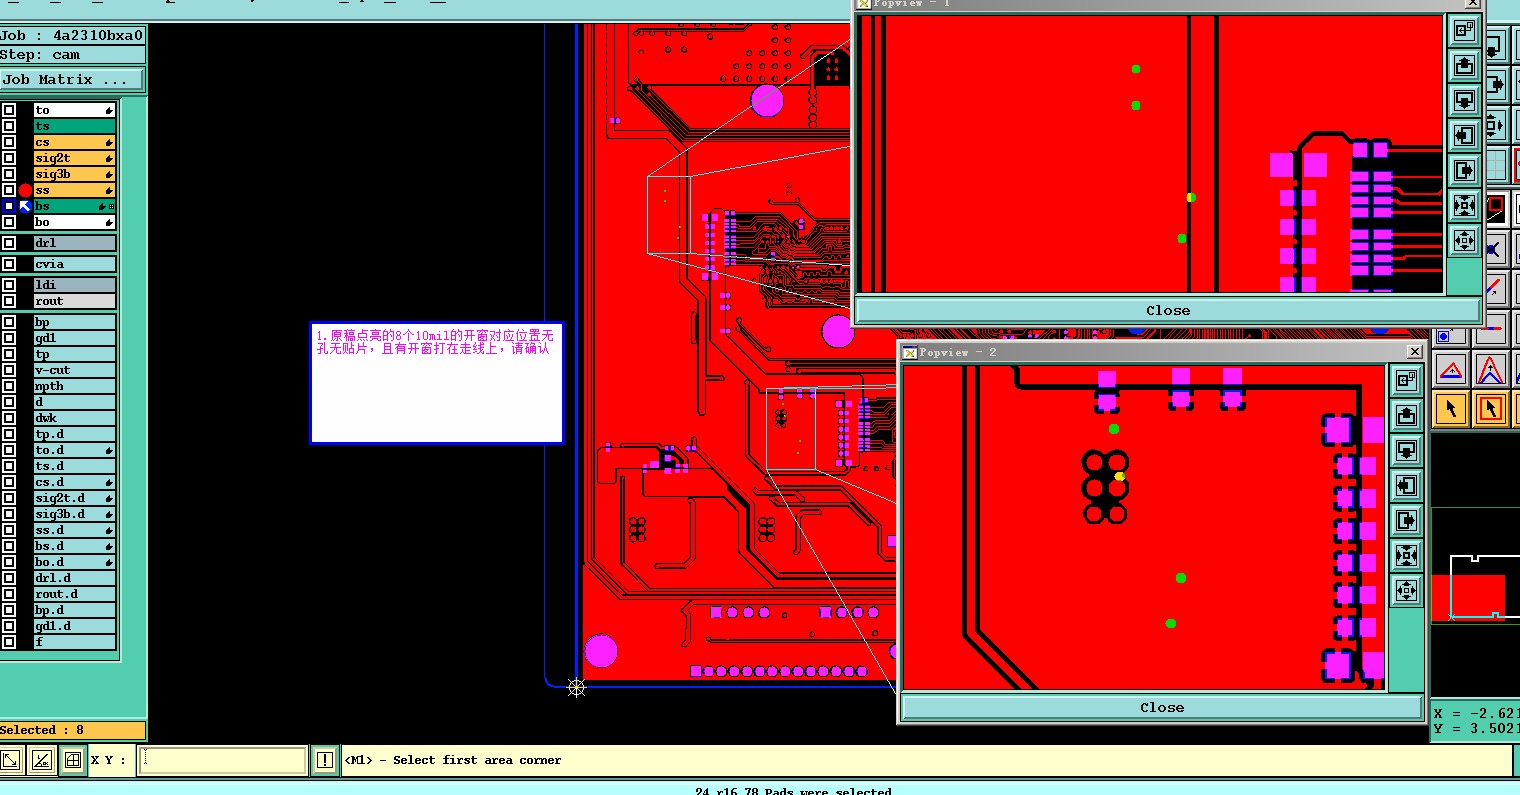Select the plain arrow pointer tool
Image resolution: width=1520 pixels, height=795 pixels.
[x=1452, y=409]
